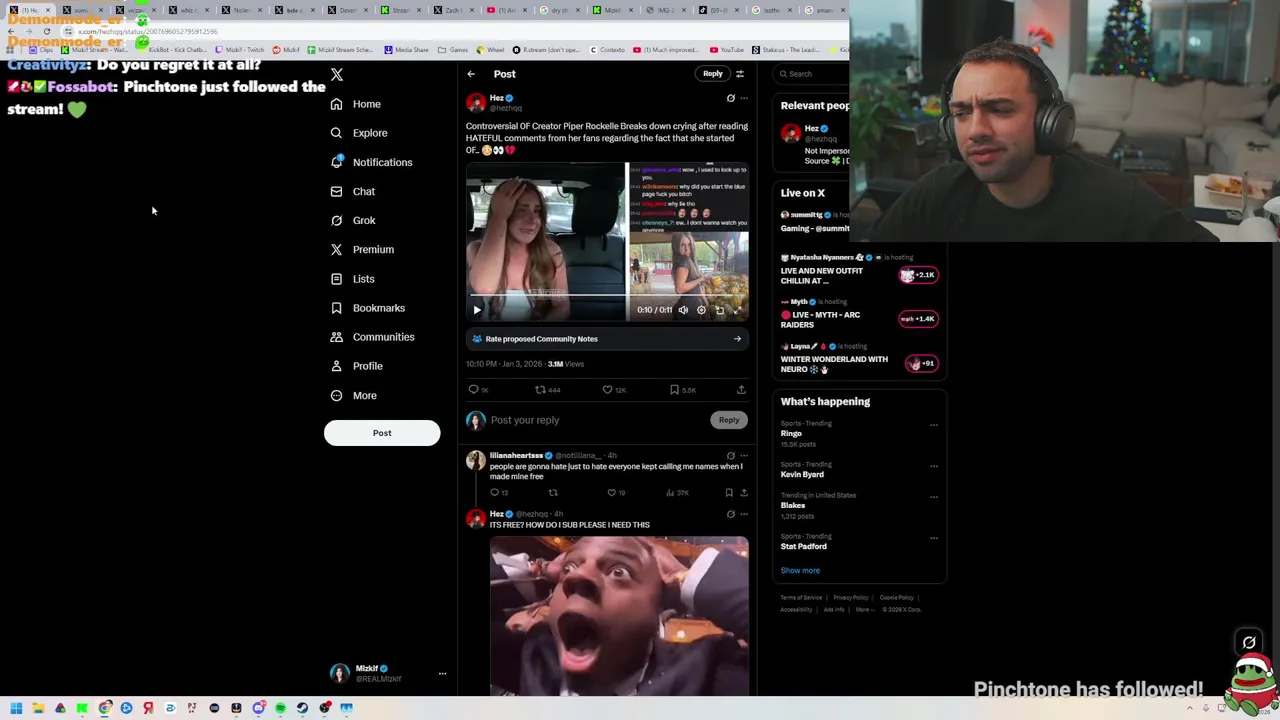Open Notifications in the sidebar
Viewport: 1280px width, 720px height.
(371, 162)
